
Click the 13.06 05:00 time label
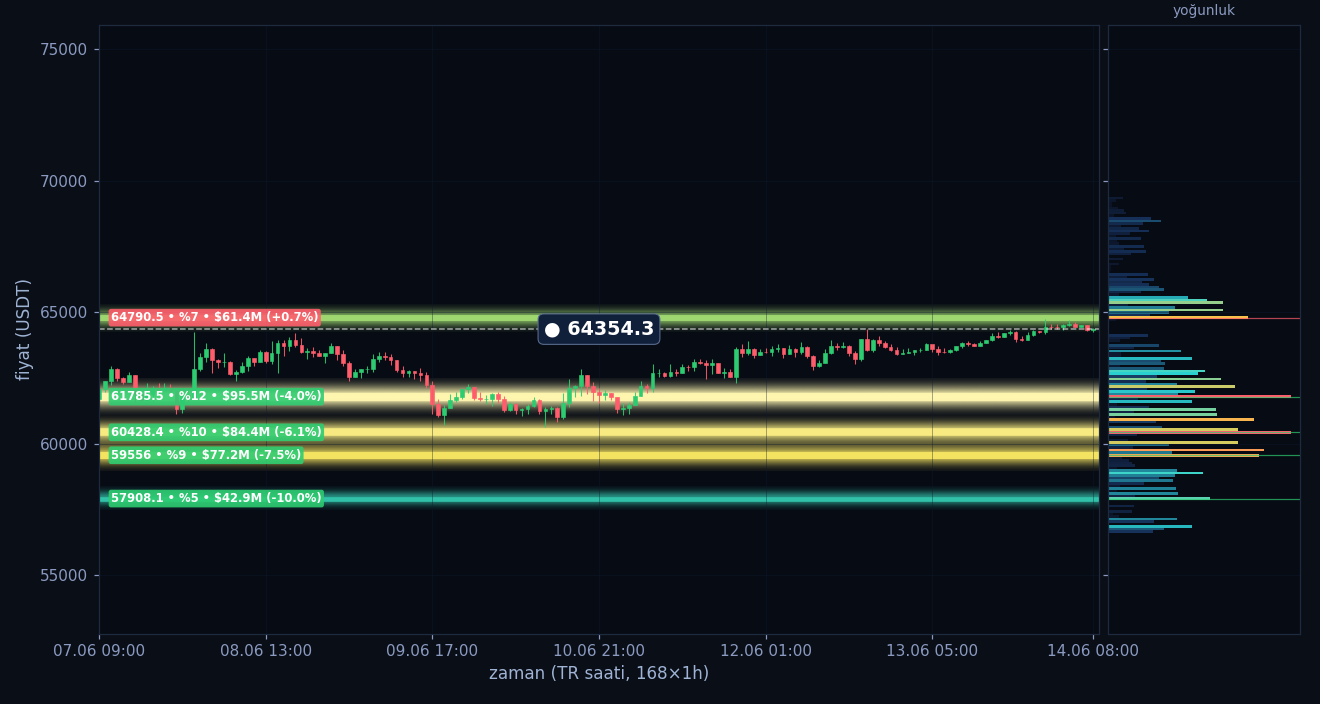pyautogui.click(x=932, y=651)
